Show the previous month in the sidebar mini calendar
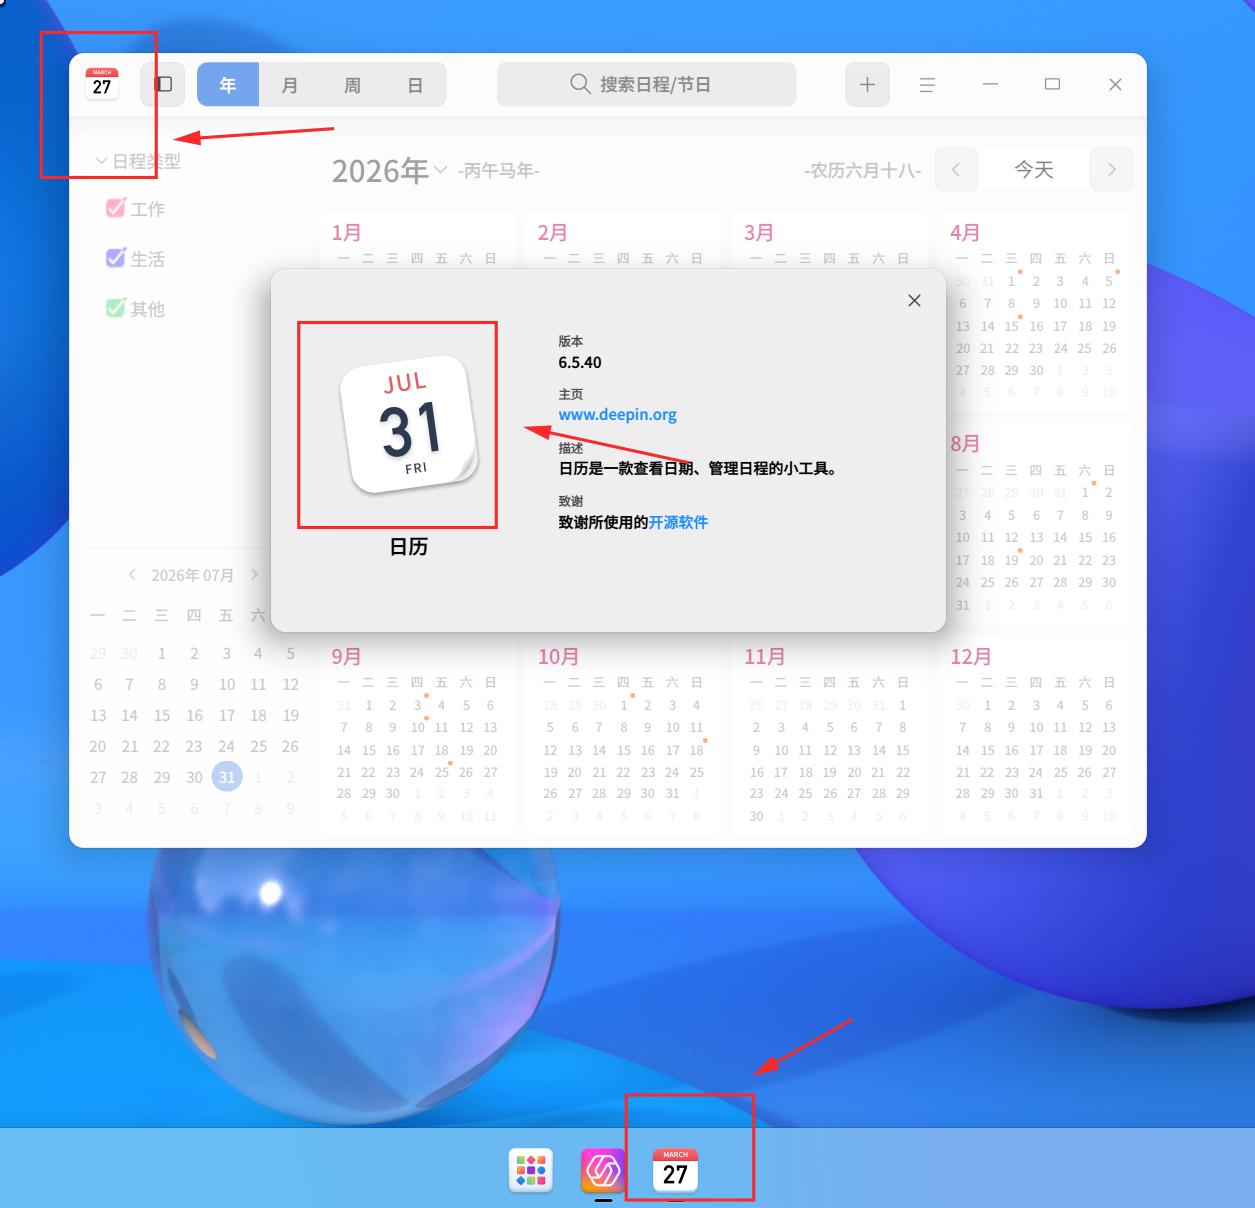This screenshot has height=1208, width=1255. (x=132, y=575)
